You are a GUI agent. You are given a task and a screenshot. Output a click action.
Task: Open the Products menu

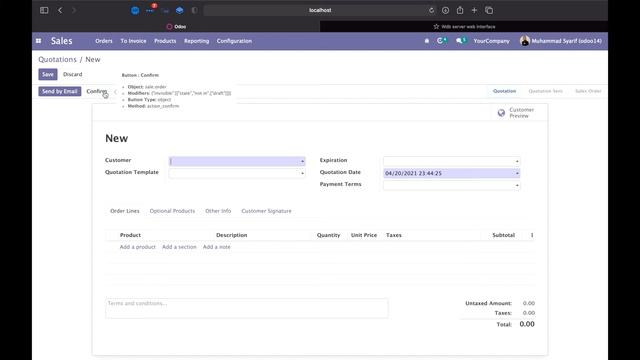click(165, 41)
